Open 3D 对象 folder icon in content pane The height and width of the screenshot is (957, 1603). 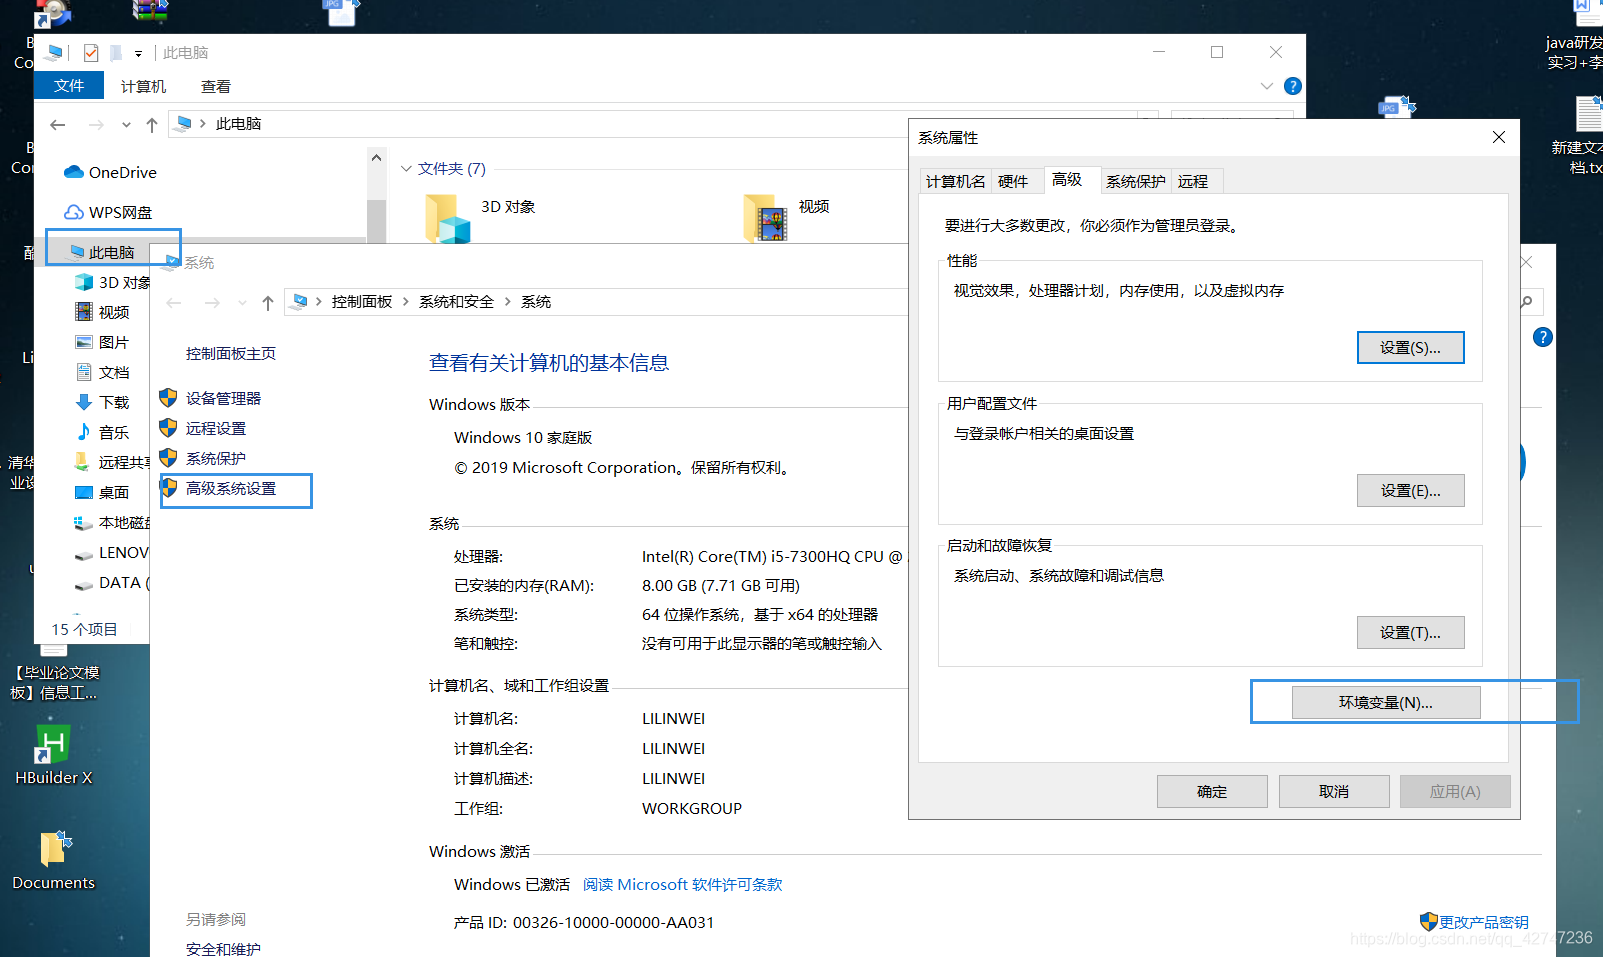(447, 219)
